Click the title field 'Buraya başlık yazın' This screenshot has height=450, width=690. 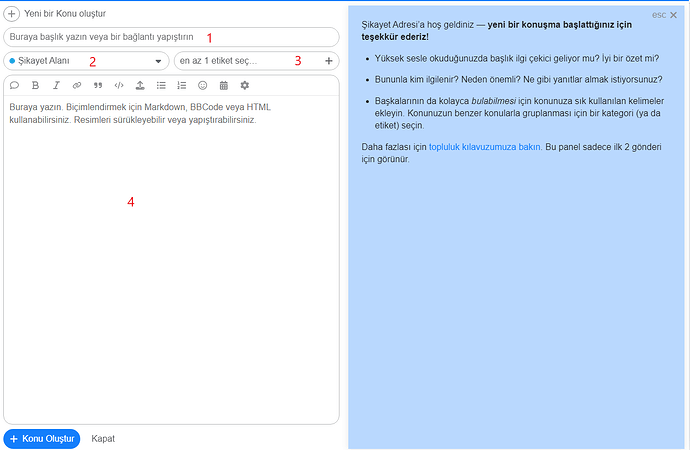click(171, 37)
